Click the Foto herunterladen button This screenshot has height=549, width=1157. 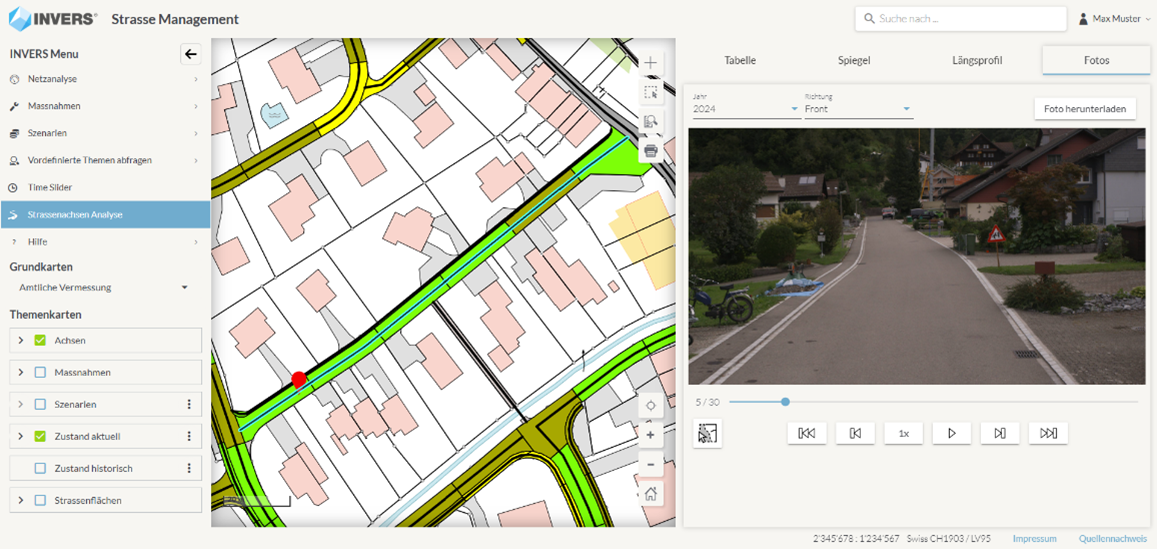(1084, 109)
